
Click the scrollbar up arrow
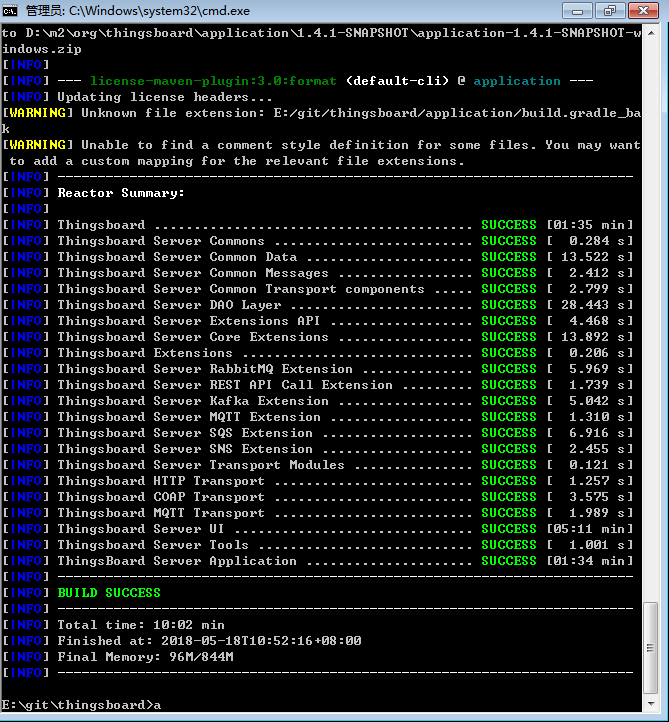651,33
